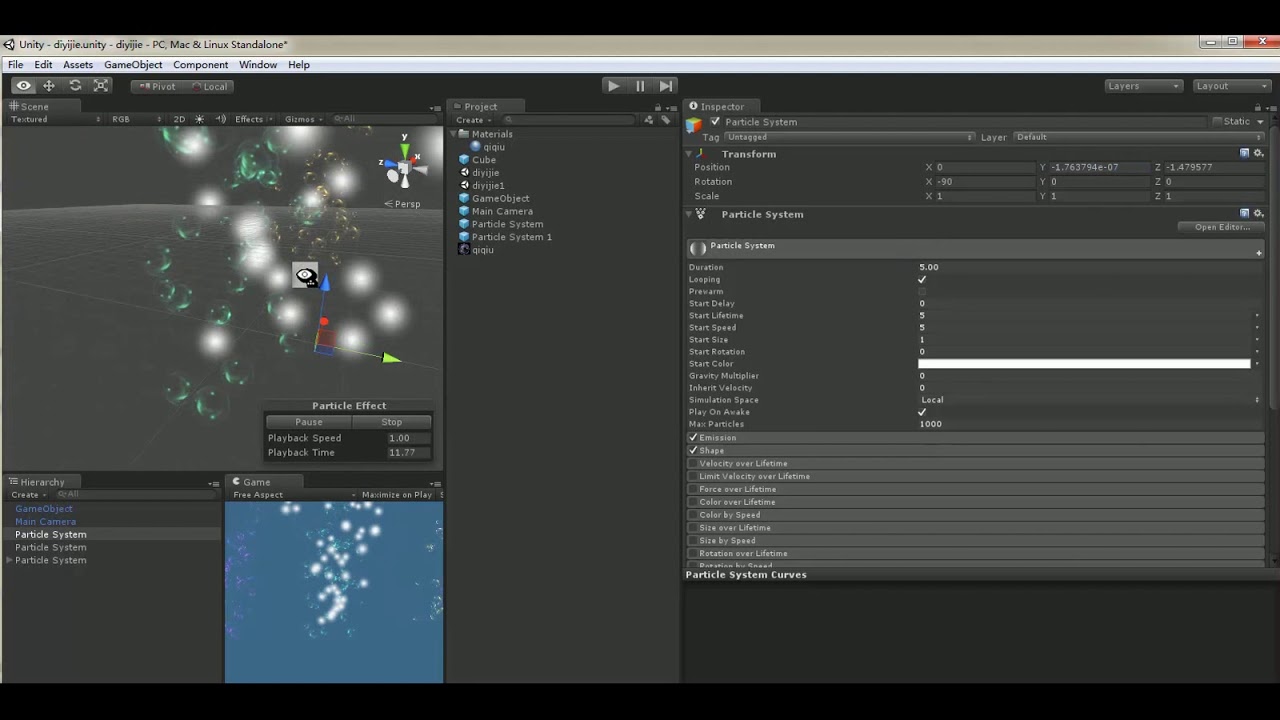Click the Open Editor button
This screenshot has width=1280, height=720.
[x=1222, y=227]
